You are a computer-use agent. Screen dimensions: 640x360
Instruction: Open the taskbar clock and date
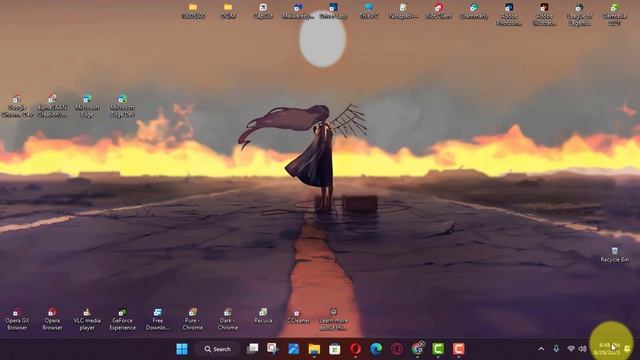click(x=607, y=349)
